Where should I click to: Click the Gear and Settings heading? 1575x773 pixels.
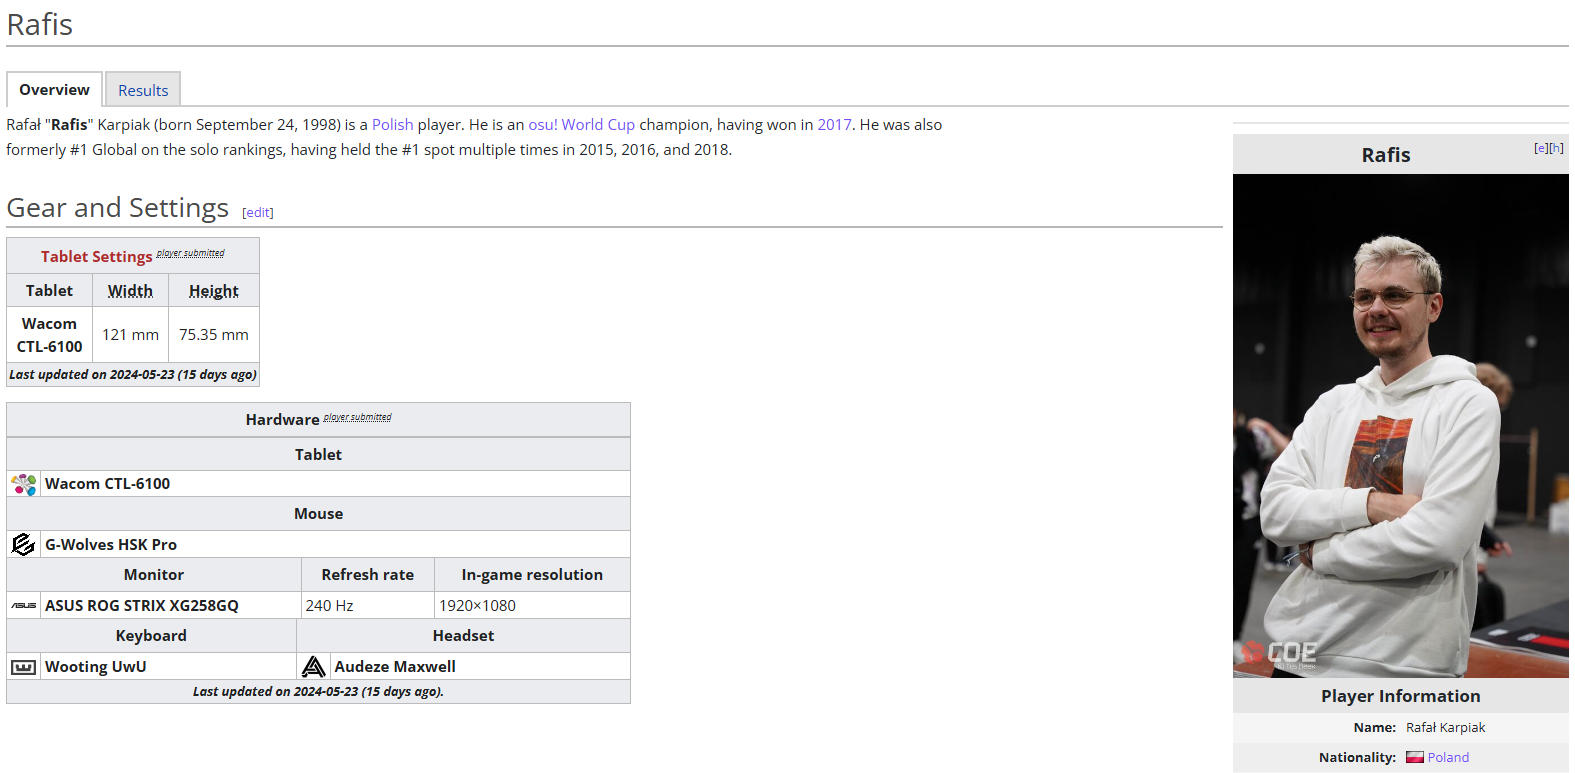[x=118, y=208]
